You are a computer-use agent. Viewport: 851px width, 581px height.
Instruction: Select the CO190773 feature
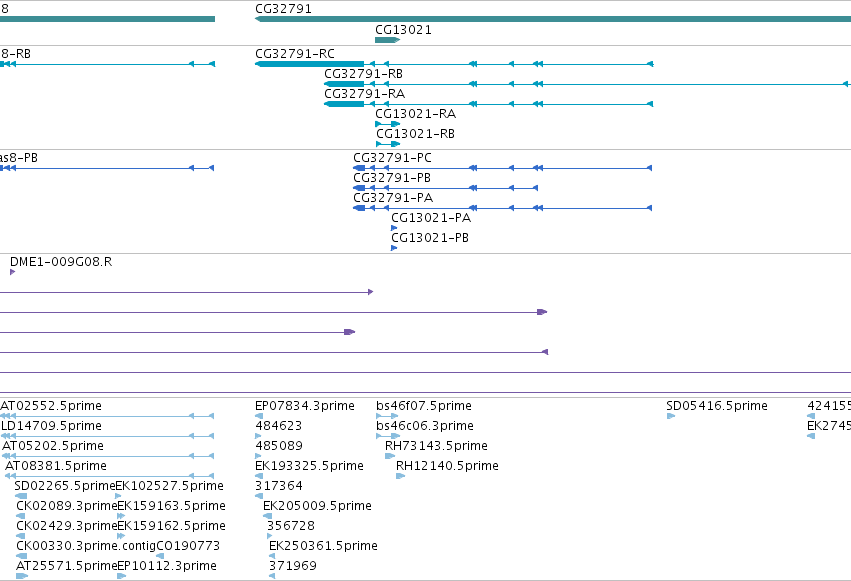tap(160, 556)
